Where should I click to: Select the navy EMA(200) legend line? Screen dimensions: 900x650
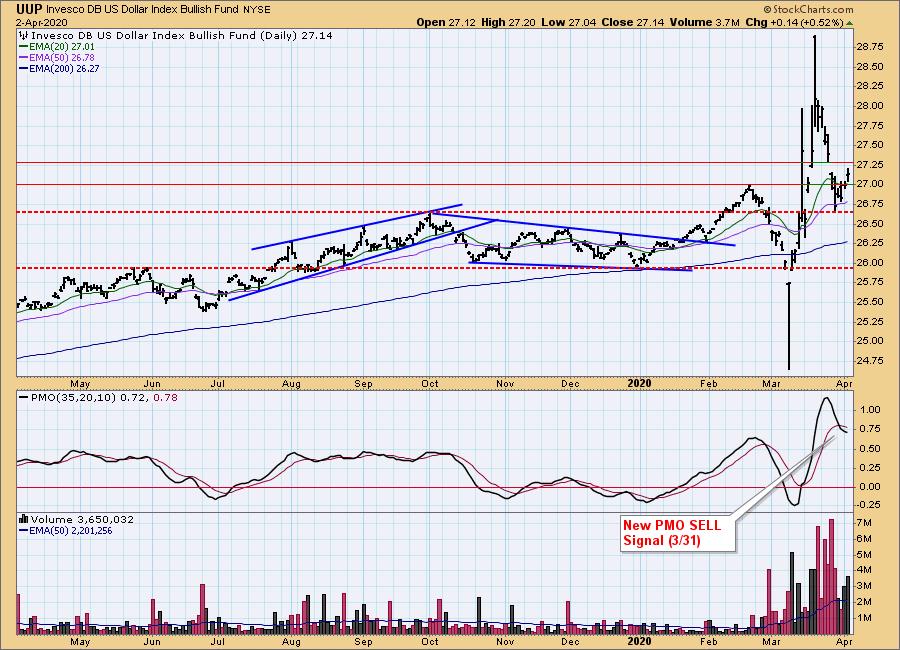(x=23, y=68)
